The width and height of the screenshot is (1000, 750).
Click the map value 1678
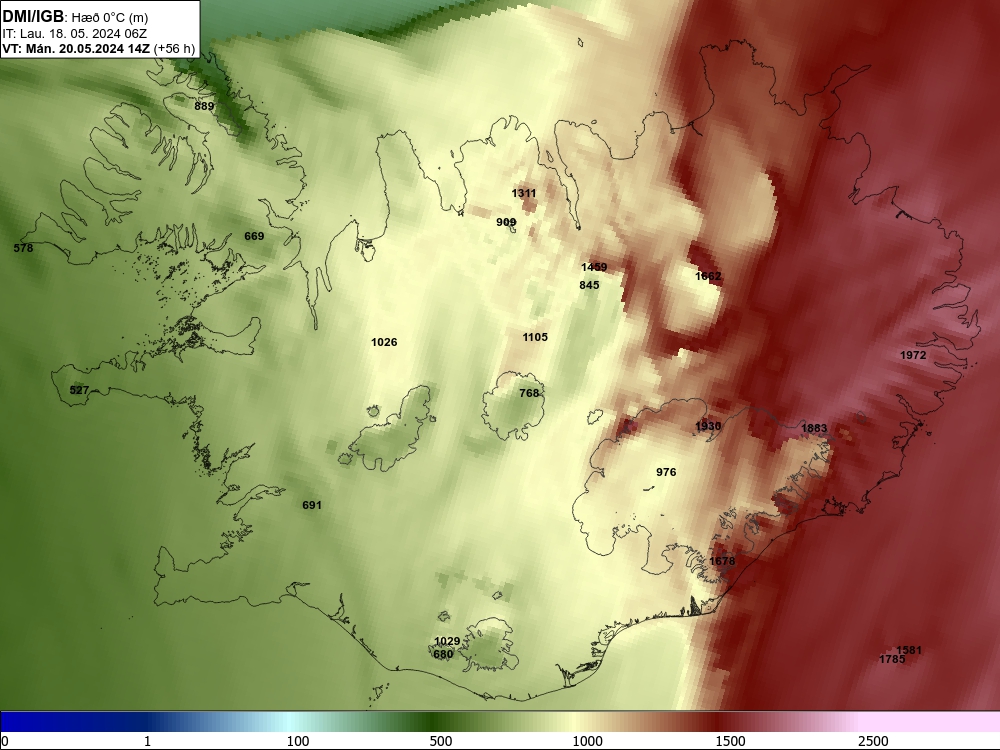722,561
